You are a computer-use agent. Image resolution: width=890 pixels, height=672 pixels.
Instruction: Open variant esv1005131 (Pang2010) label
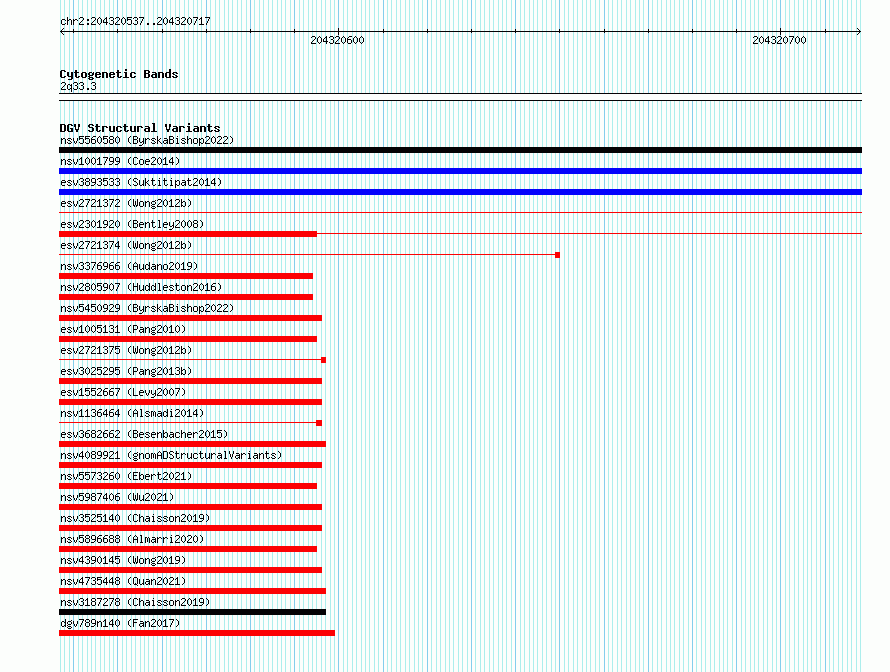(123, 329)
